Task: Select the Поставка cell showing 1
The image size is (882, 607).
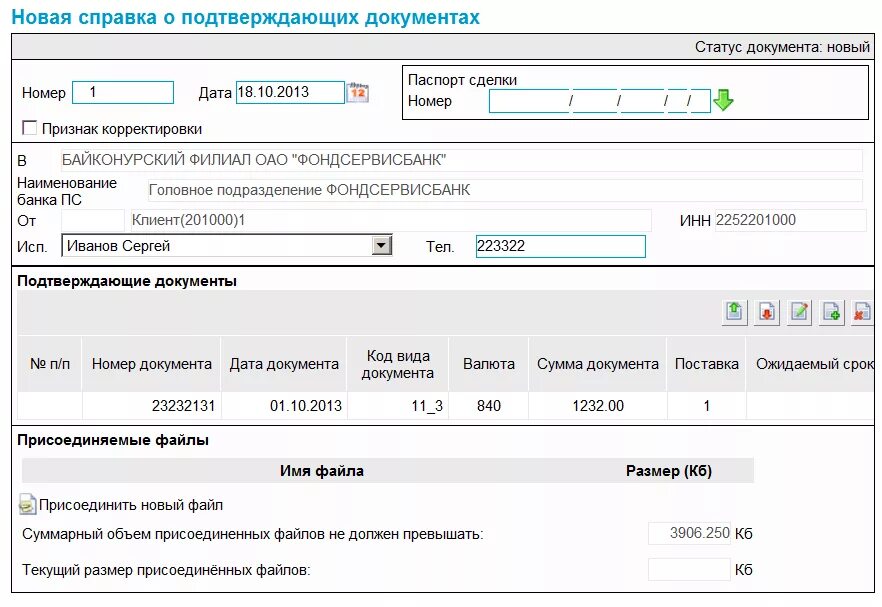Action: pos(706,406)
